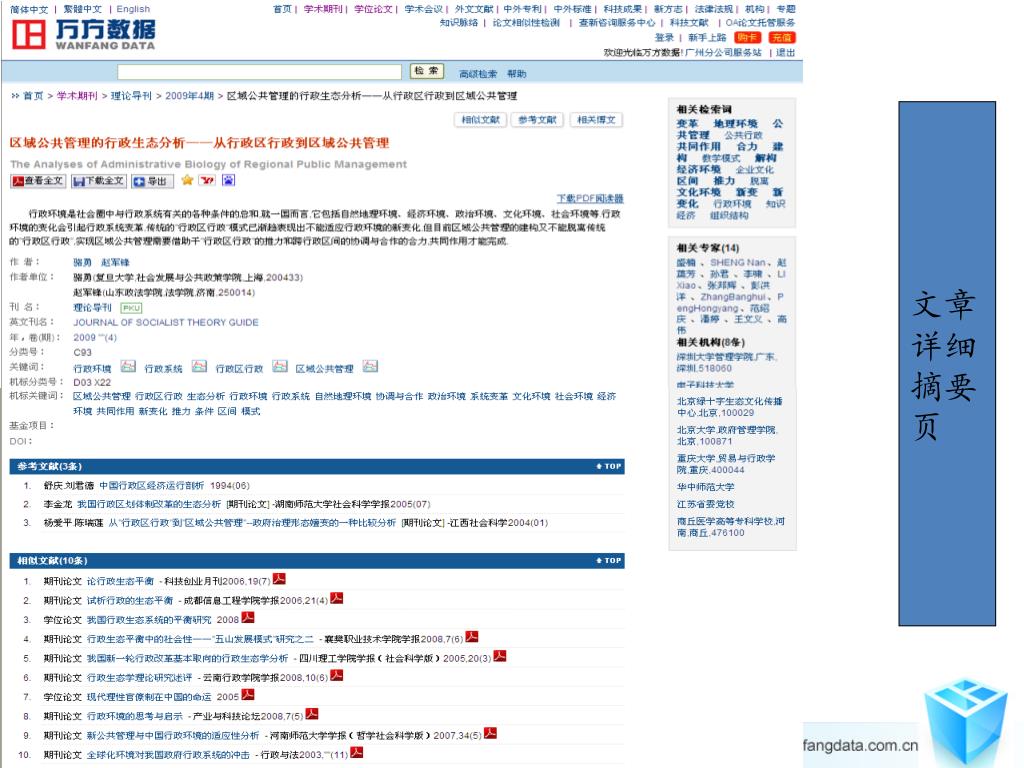
Task: Open 中外专利 in top navigation
Action: pos(522,9)
